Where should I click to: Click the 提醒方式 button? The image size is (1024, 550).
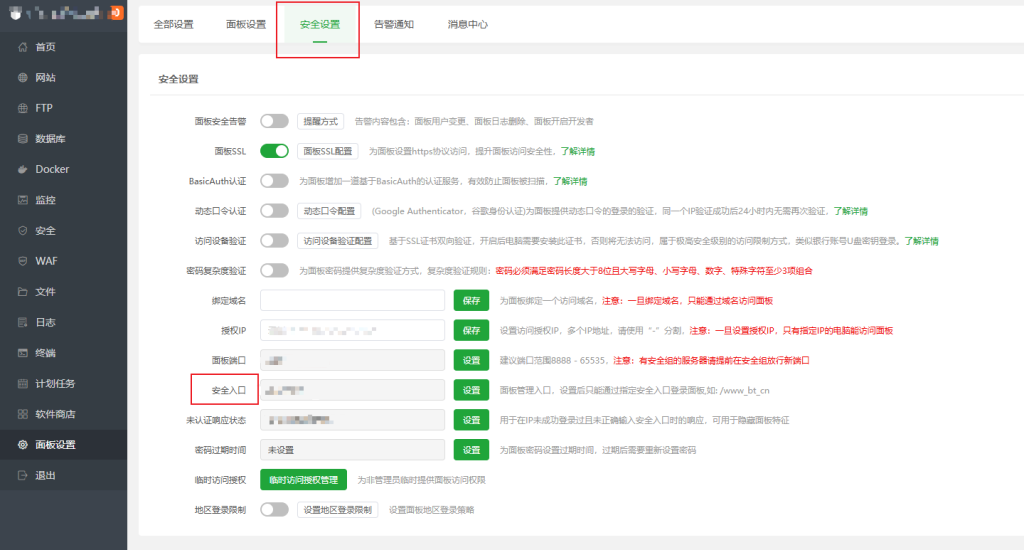[321, 121]
